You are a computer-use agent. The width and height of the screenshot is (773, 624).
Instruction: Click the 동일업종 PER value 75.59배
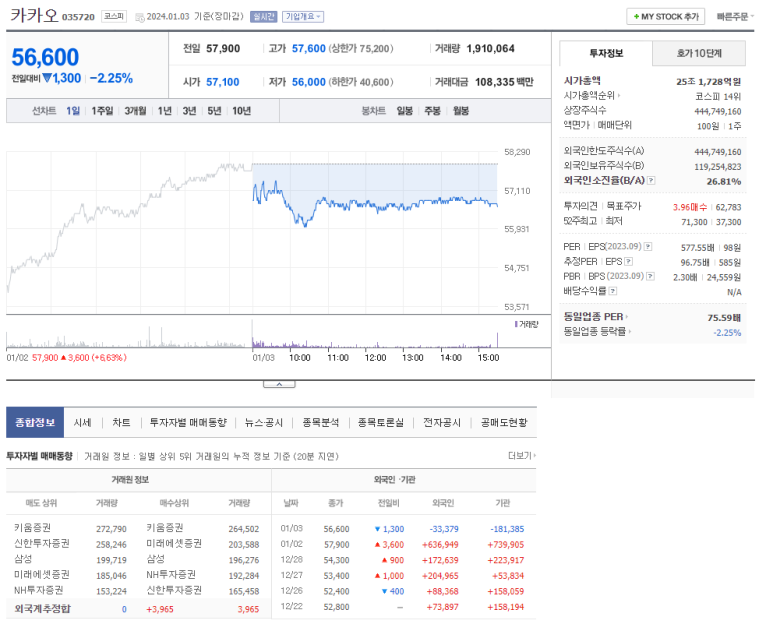[x=724, y=317]
